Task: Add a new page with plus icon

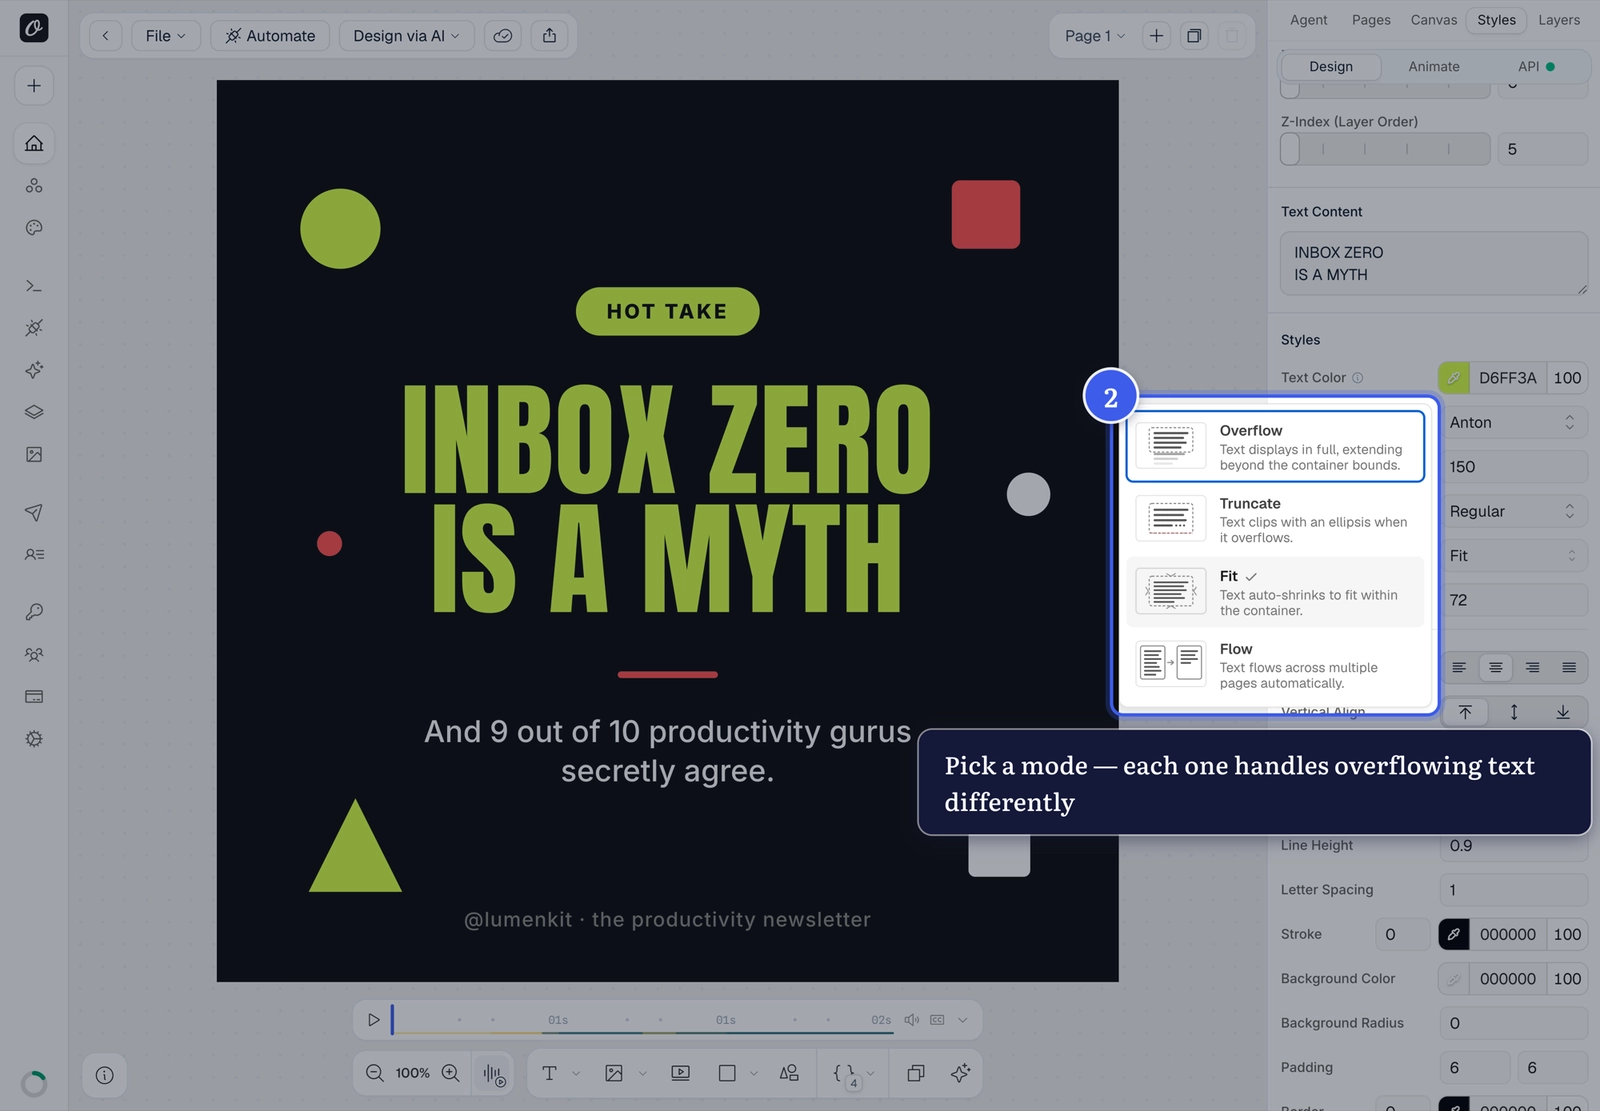Action: (x=1156, y=36)
